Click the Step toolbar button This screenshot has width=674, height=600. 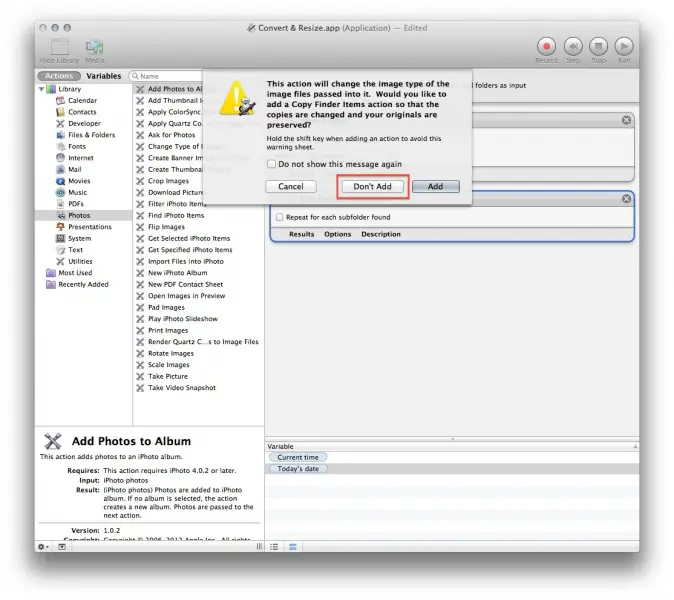point(573,46)
